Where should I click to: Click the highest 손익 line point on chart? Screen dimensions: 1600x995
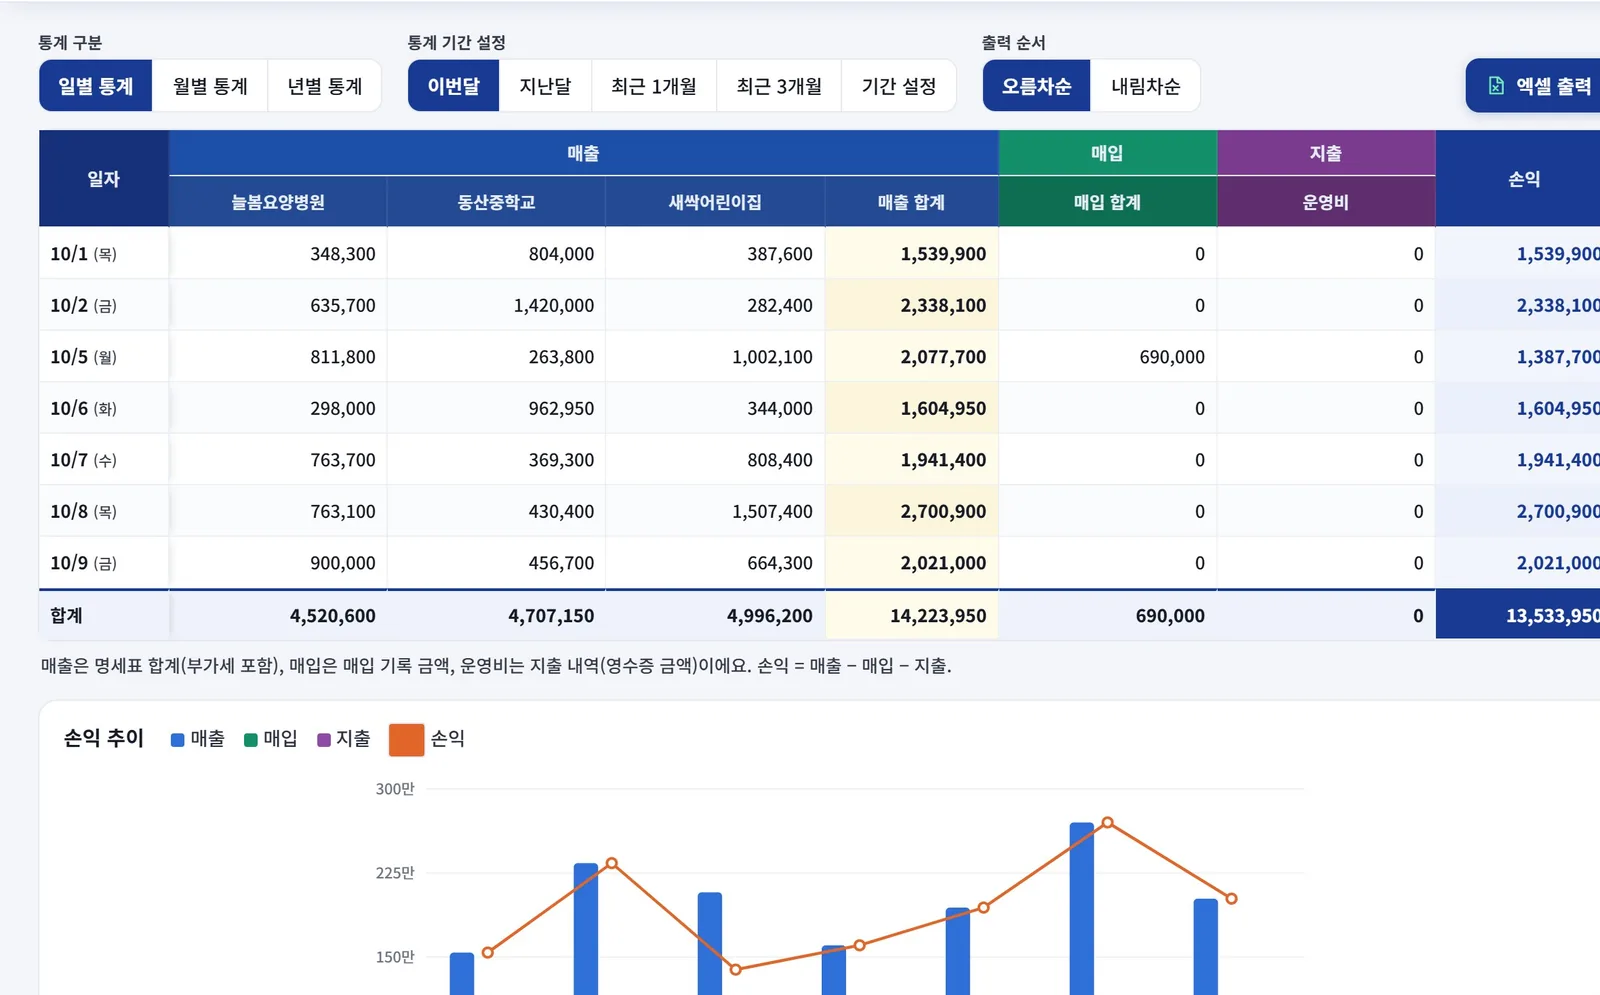tap(1107, 823)
